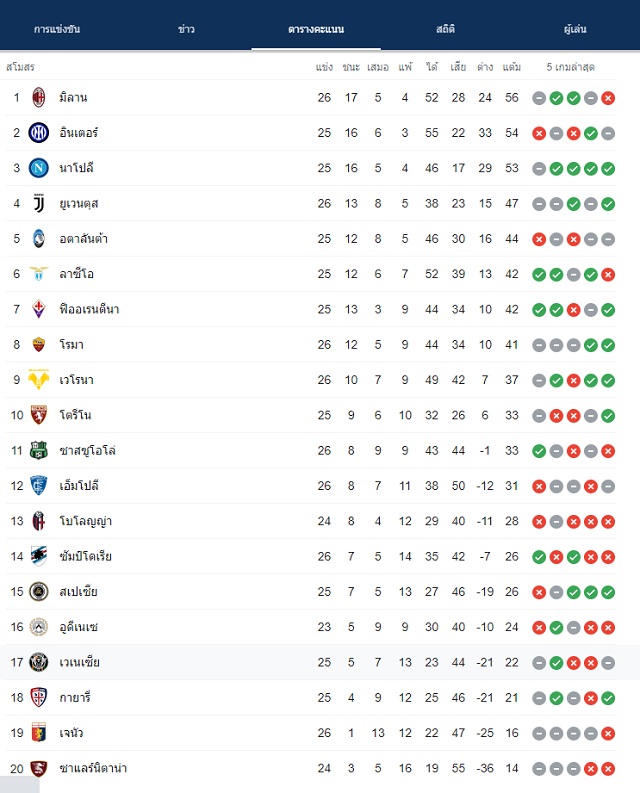The width and height of the screenshot is (640, 793).
Task: Click the Verona yellow club crest
Action: (x=38, y=380)
